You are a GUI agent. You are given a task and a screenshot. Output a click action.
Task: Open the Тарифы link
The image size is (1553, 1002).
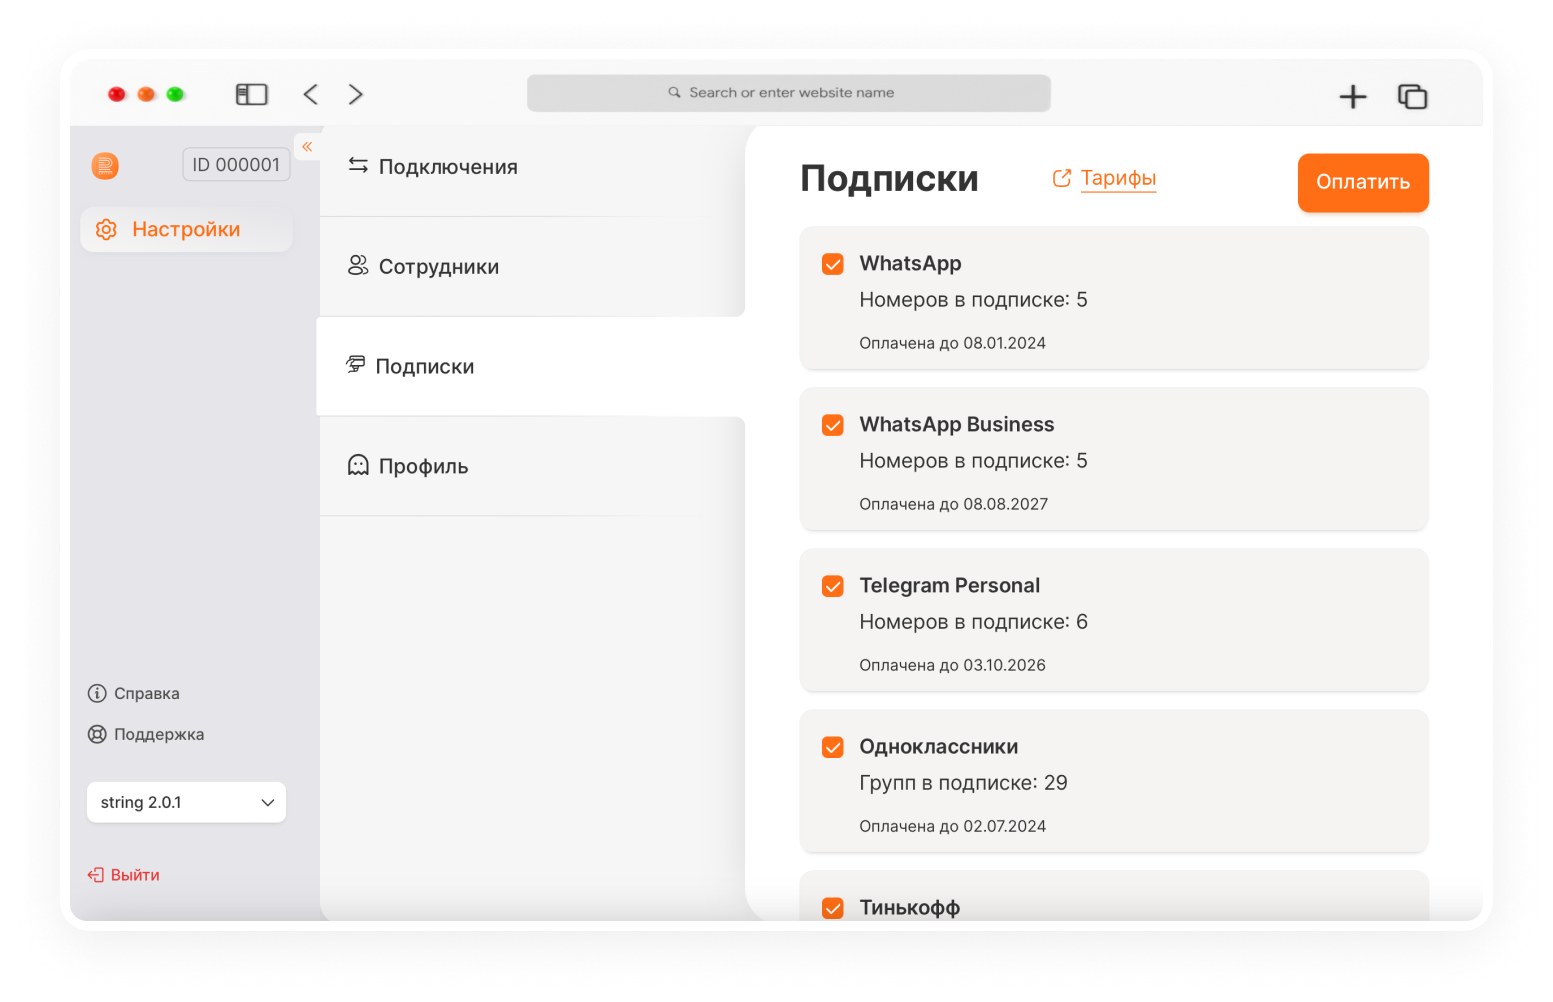coord(1118,178)
